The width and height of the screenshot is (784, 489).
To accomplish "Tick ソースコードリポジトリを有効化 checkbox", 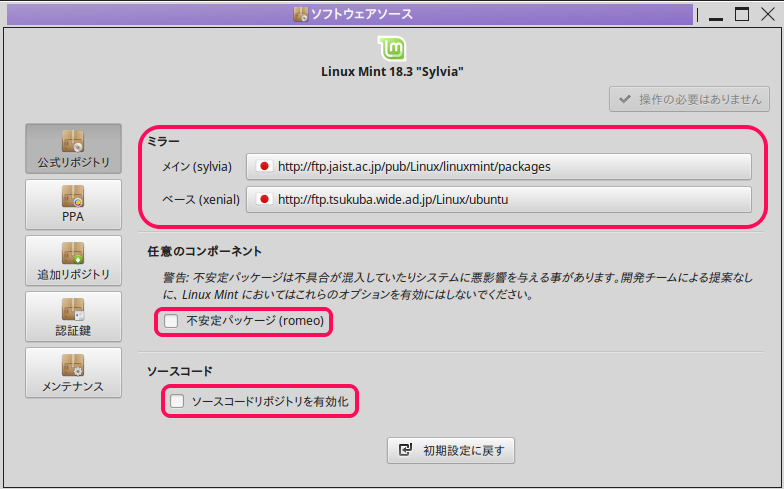I will [177, 401].
